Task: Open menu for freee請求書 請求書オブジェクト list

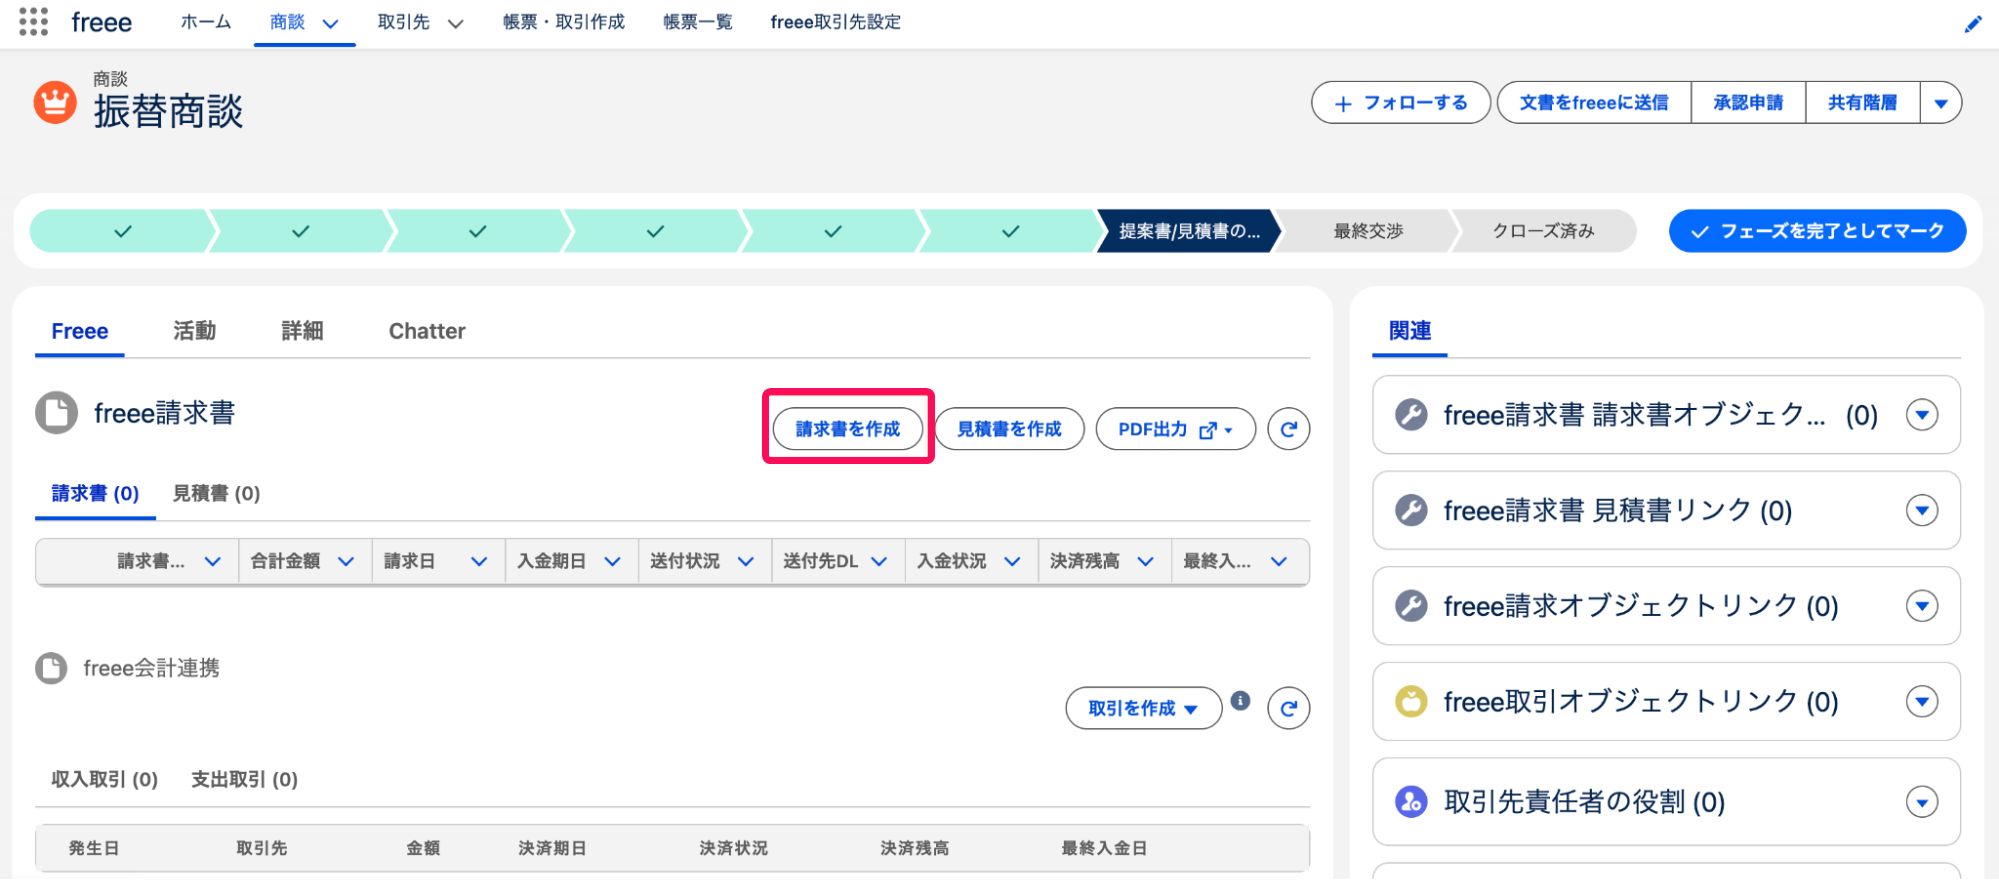Action: 1922,414
